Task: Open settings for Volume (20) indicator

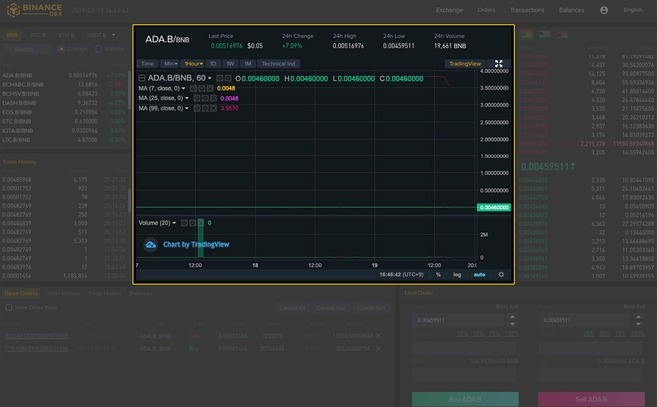Action: click(192, 223)
